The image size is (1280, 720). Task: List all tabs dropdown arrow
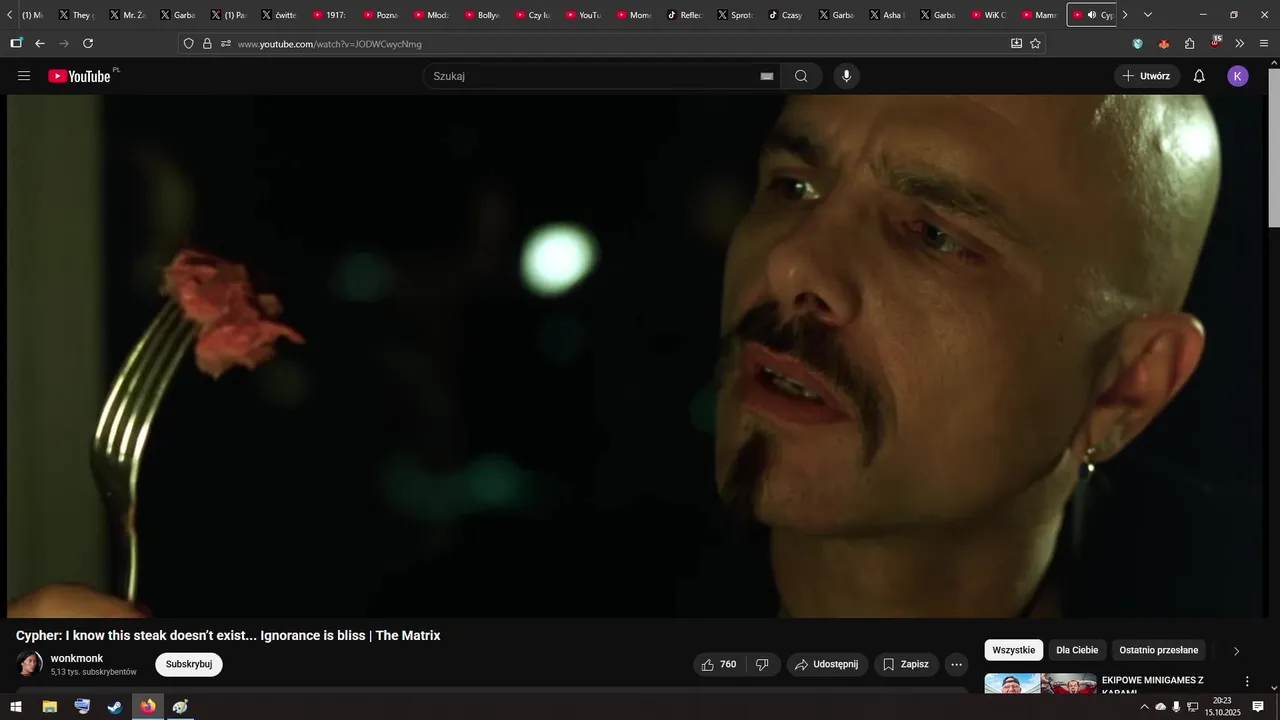[x=1147, y=15]
